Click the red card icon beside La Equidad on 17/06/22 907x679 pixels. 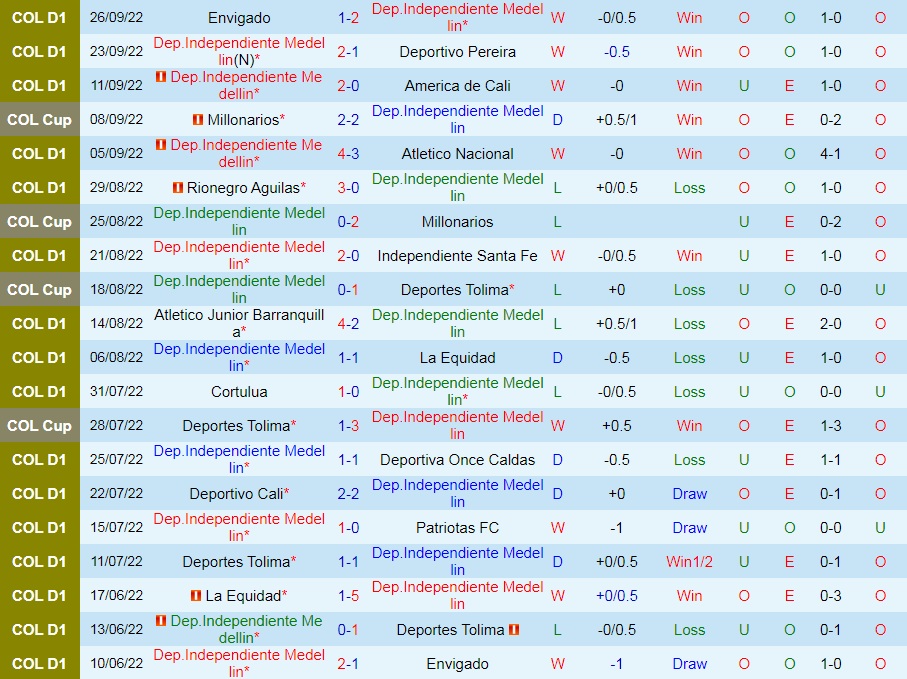point(196,596)
